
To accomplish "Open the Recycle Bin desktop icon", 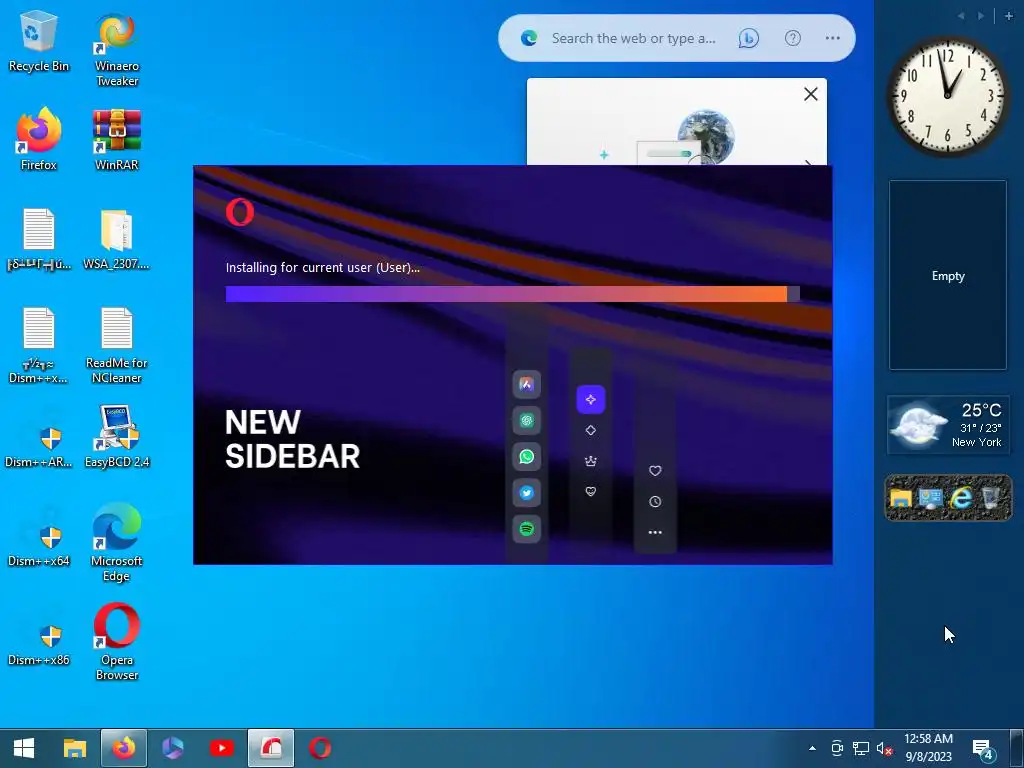I will coord(38,42).
